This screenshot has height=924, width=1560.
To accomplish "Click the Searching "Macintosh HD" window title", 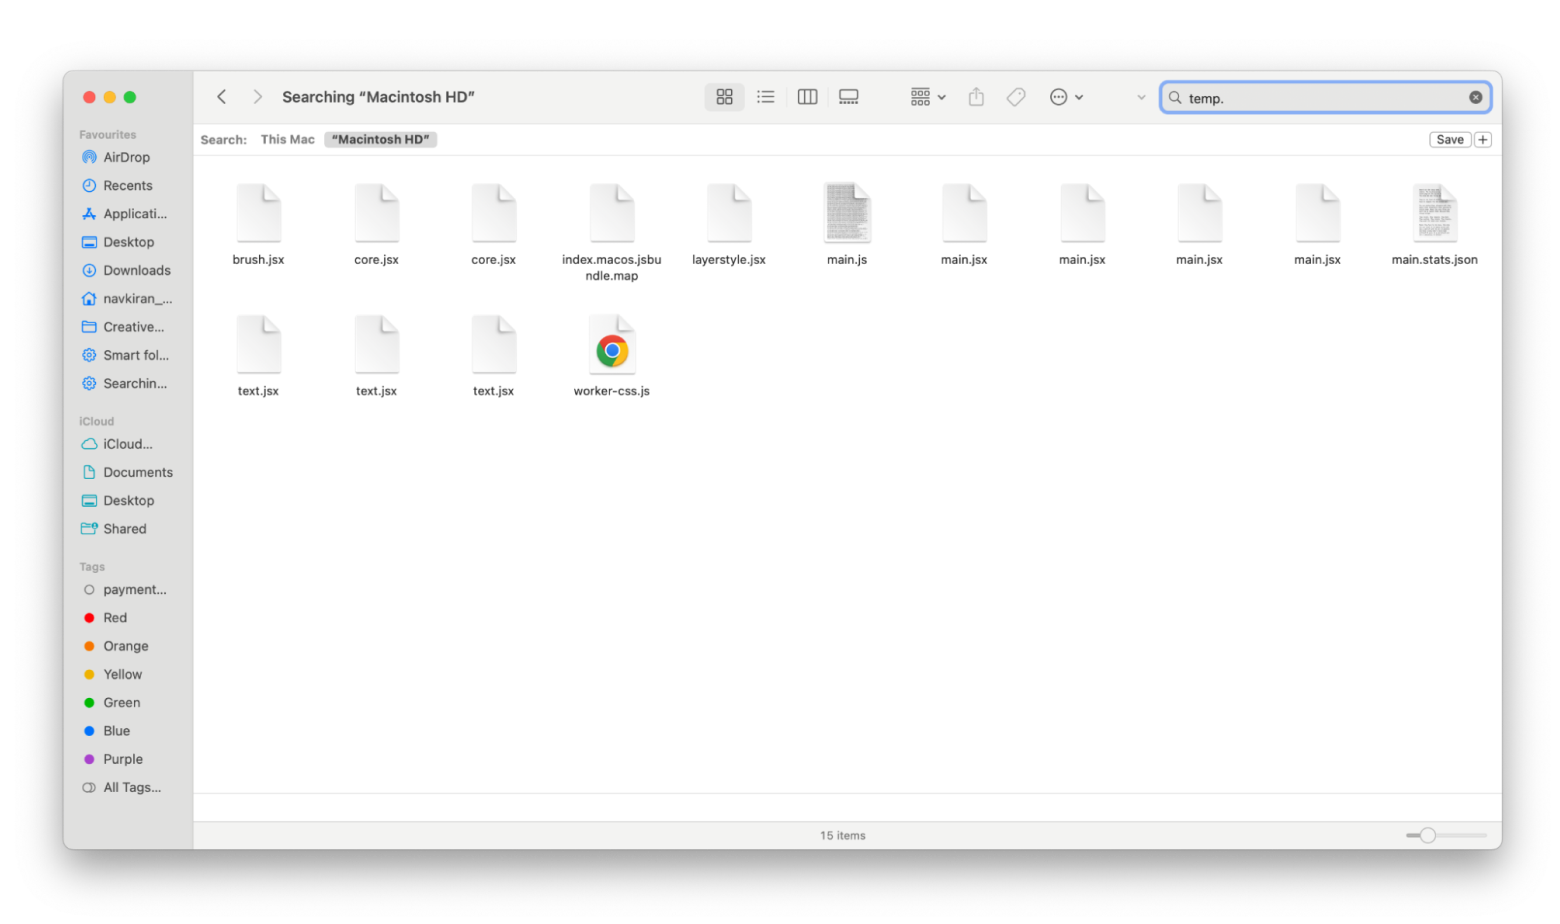I will 378,97.
